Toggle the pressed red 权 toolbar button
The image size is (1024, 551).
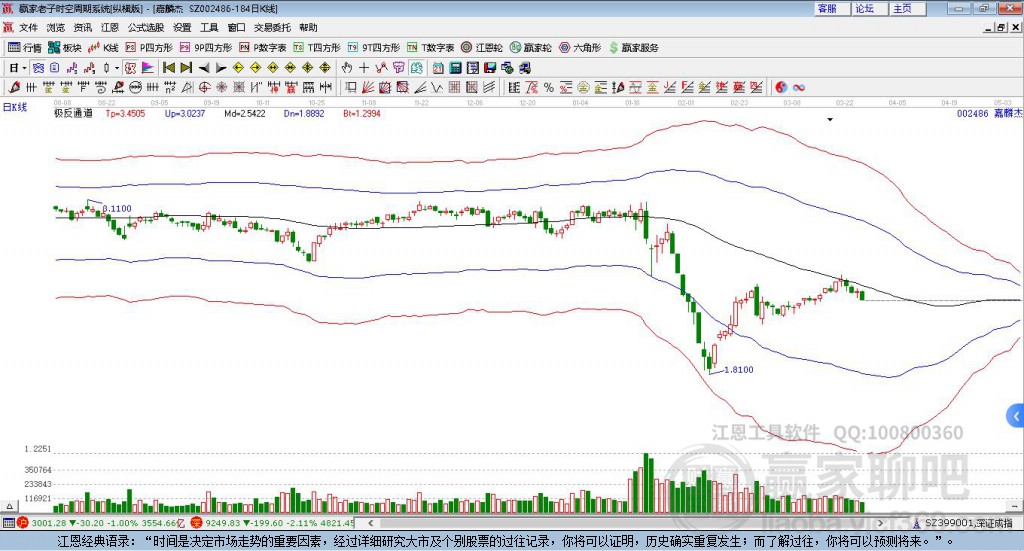(x=131, y=68)
